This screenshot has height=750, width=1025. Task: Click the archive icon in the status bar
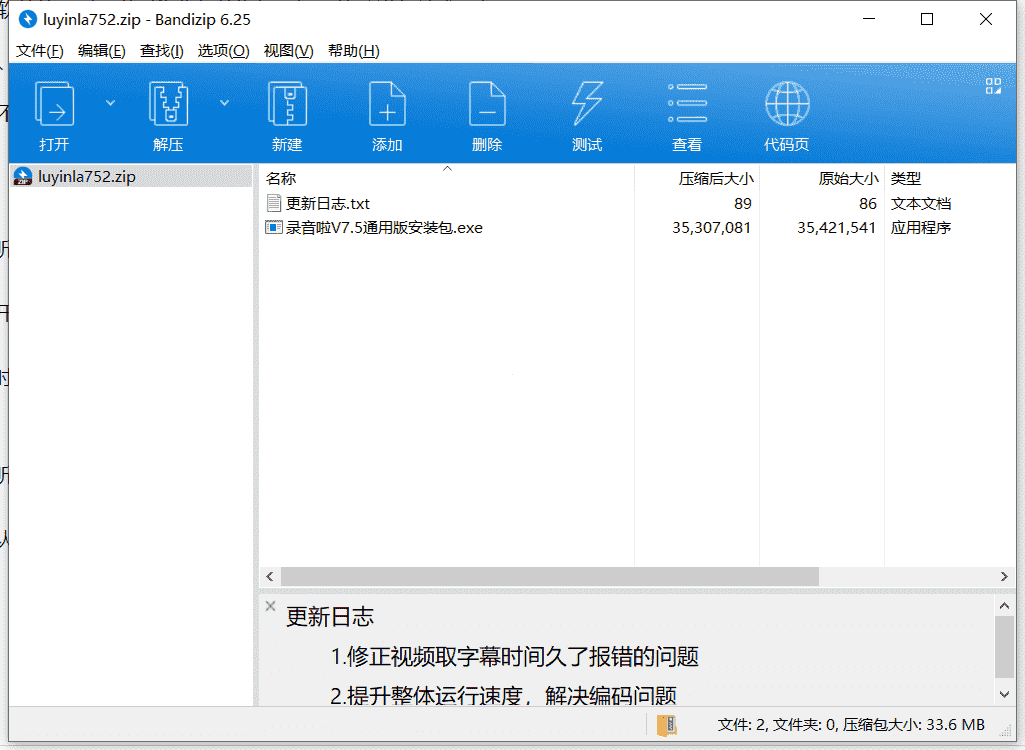(x=666, y=725)
